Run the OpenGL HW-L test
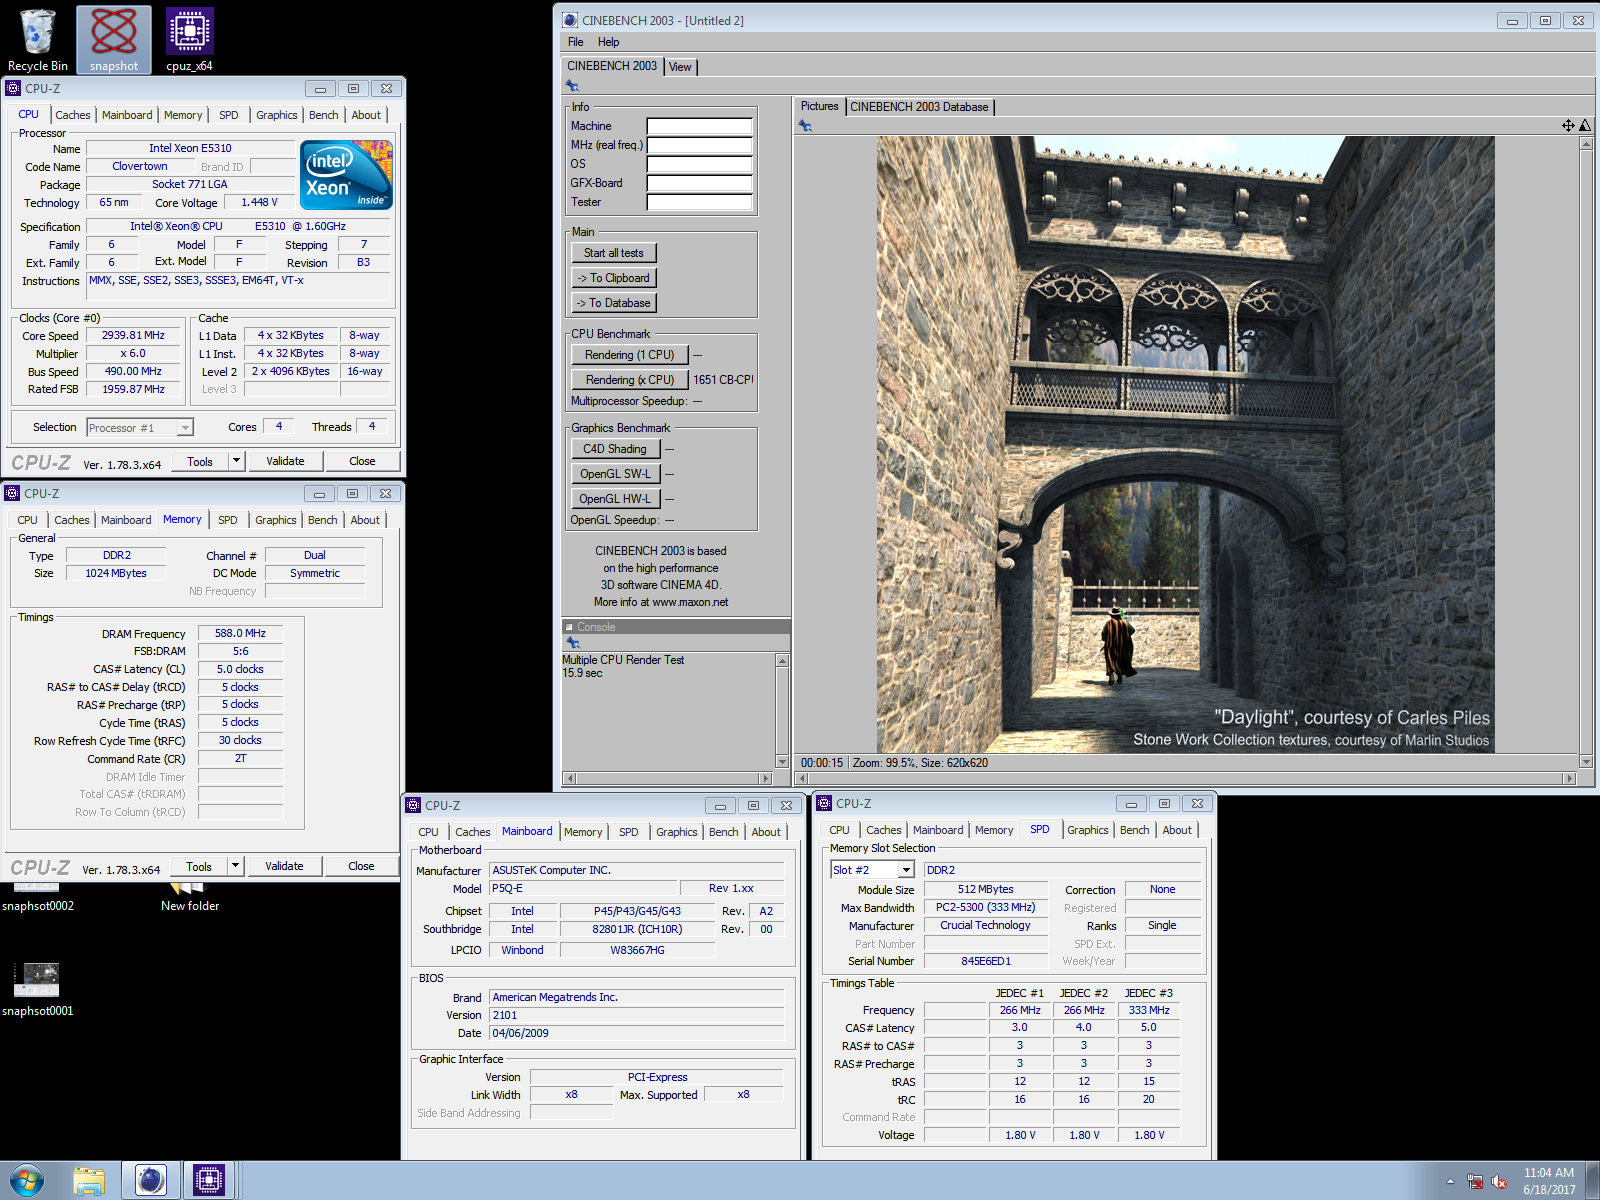The width and height of the screenshot is (1600, 1200). [x=615, y=499]
